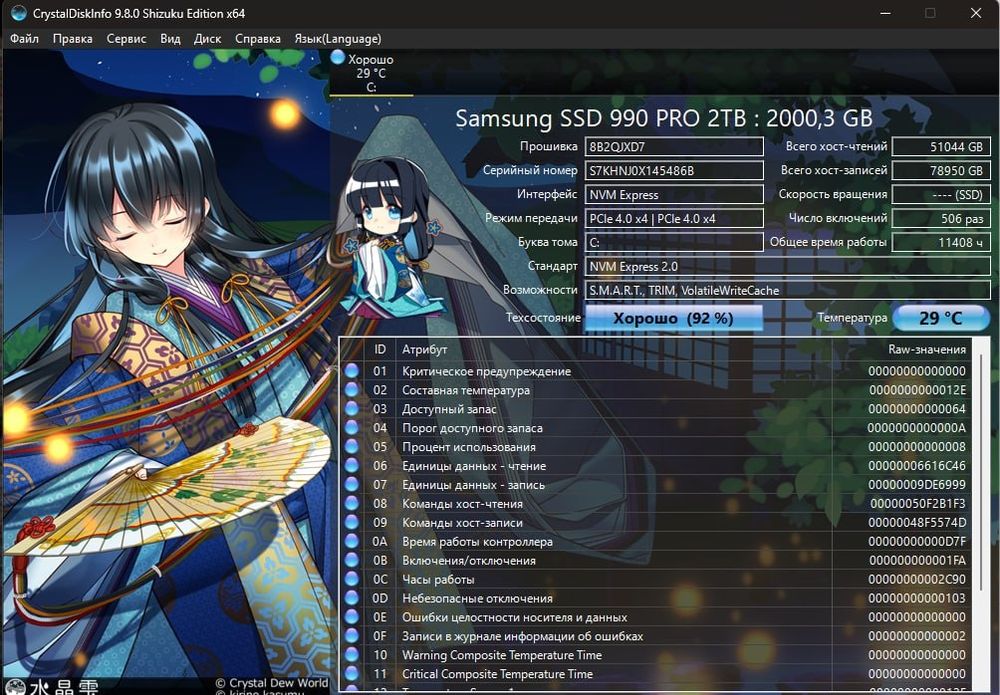
Task: Select row Составная температура
Action: (658, 390)
